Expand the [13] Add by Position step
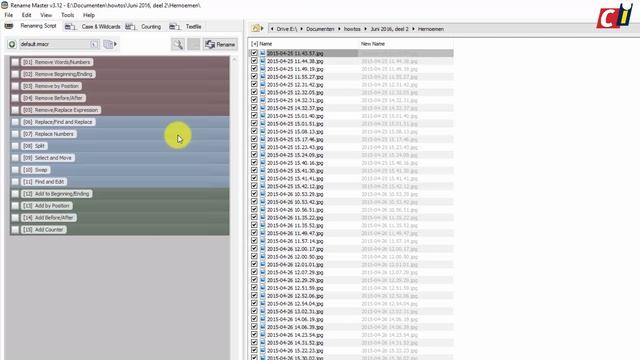This screenshot has width=640, height=360. (47, 206)
